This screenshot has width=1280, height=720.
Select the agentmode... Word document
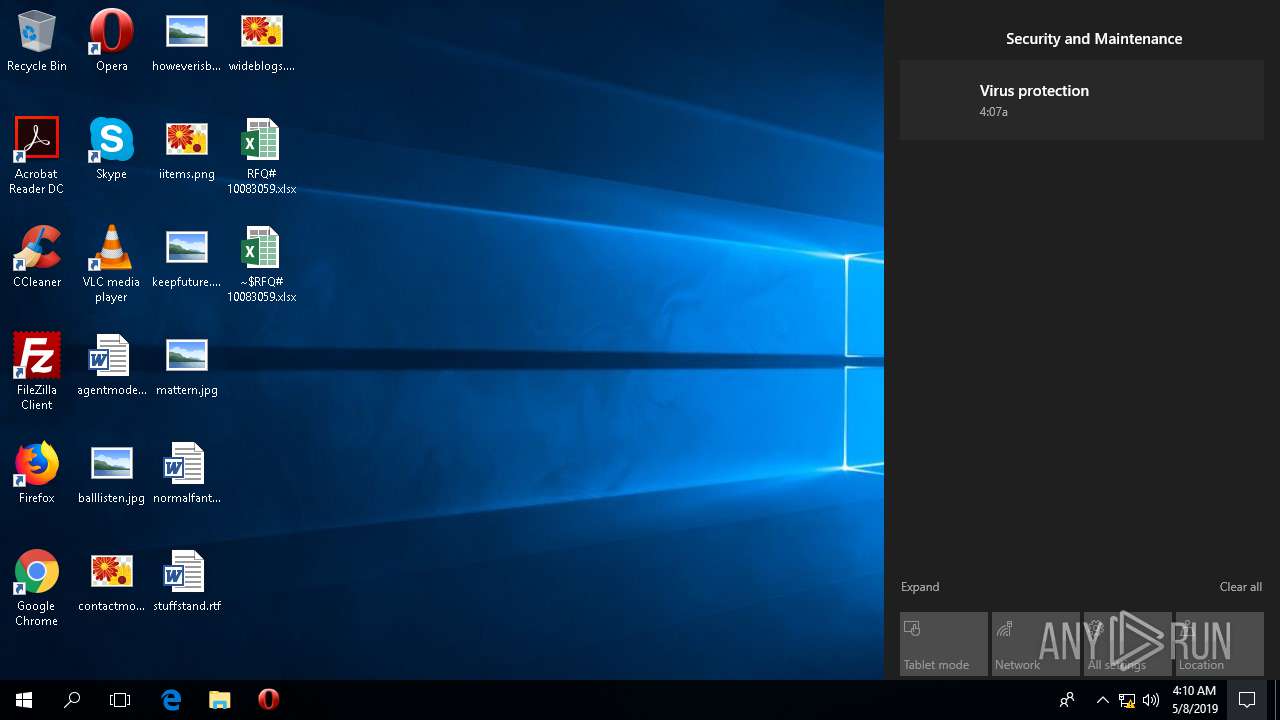[x=111, y=366]
